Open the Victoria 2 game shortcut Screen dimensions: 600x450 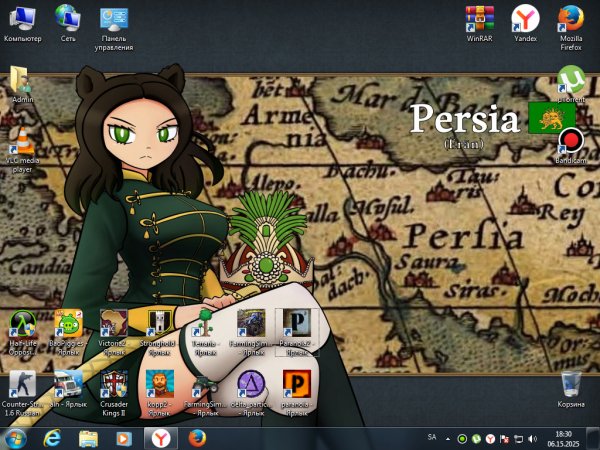[x=114, y=324]
